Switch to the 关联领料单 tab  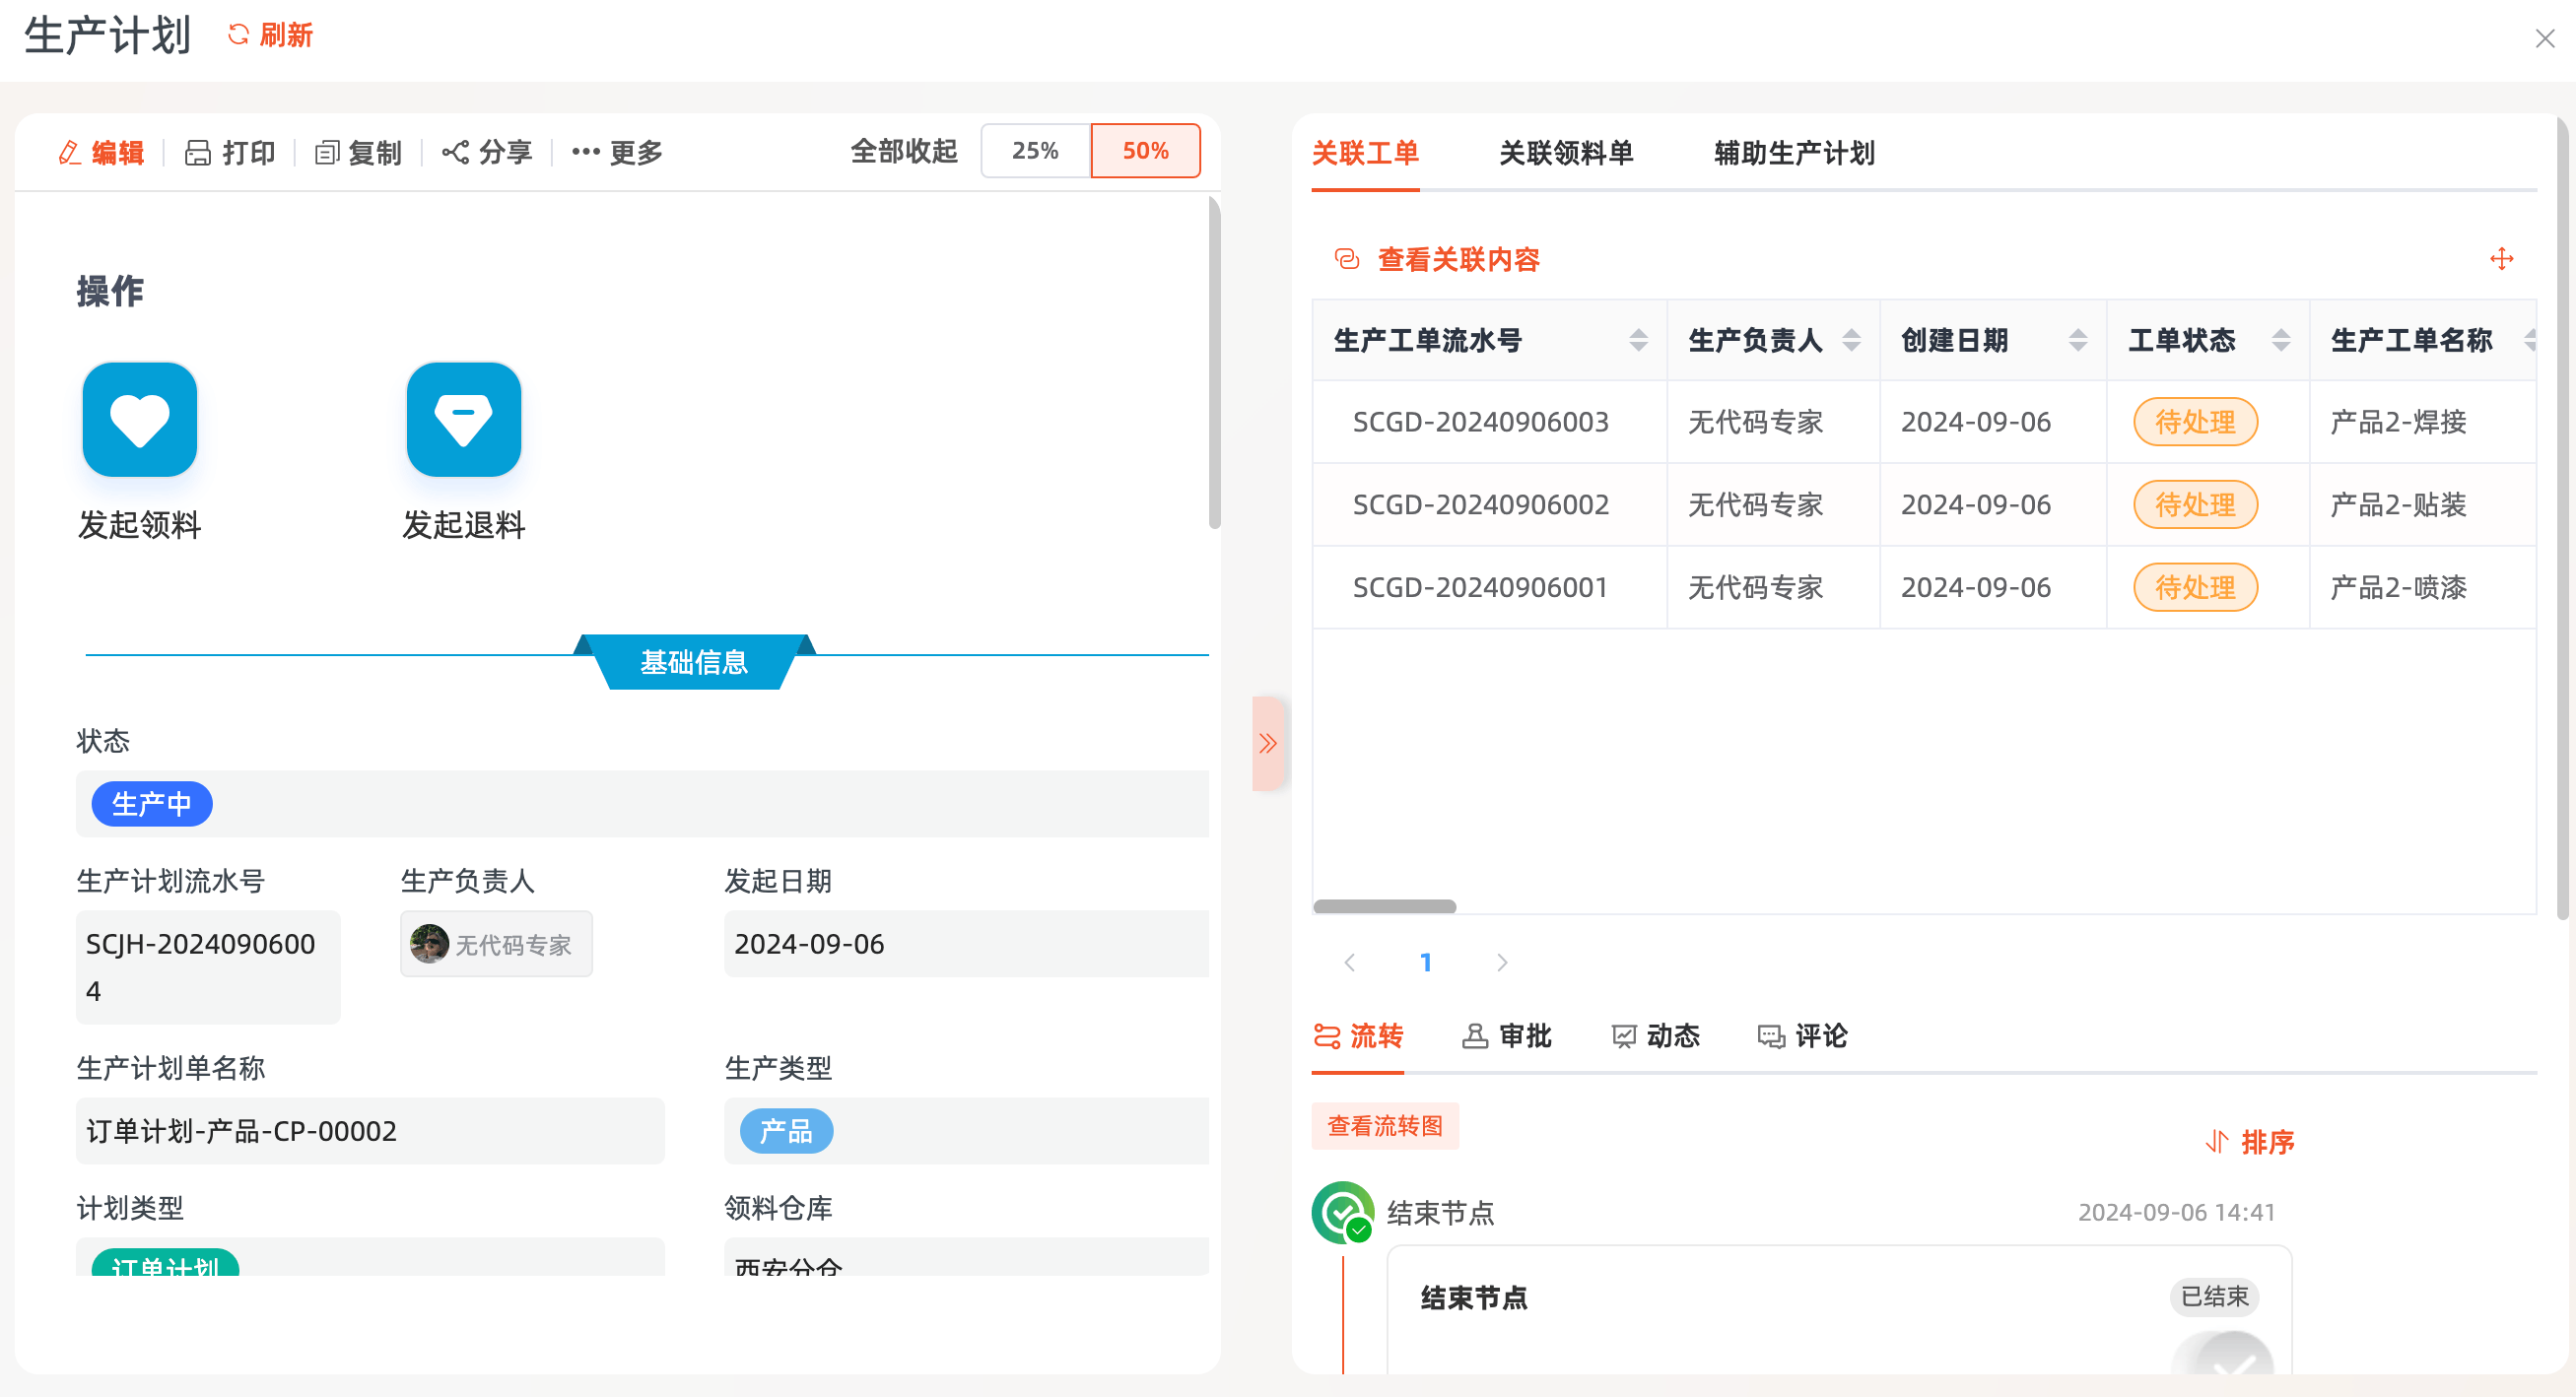tap(1565, 153)
